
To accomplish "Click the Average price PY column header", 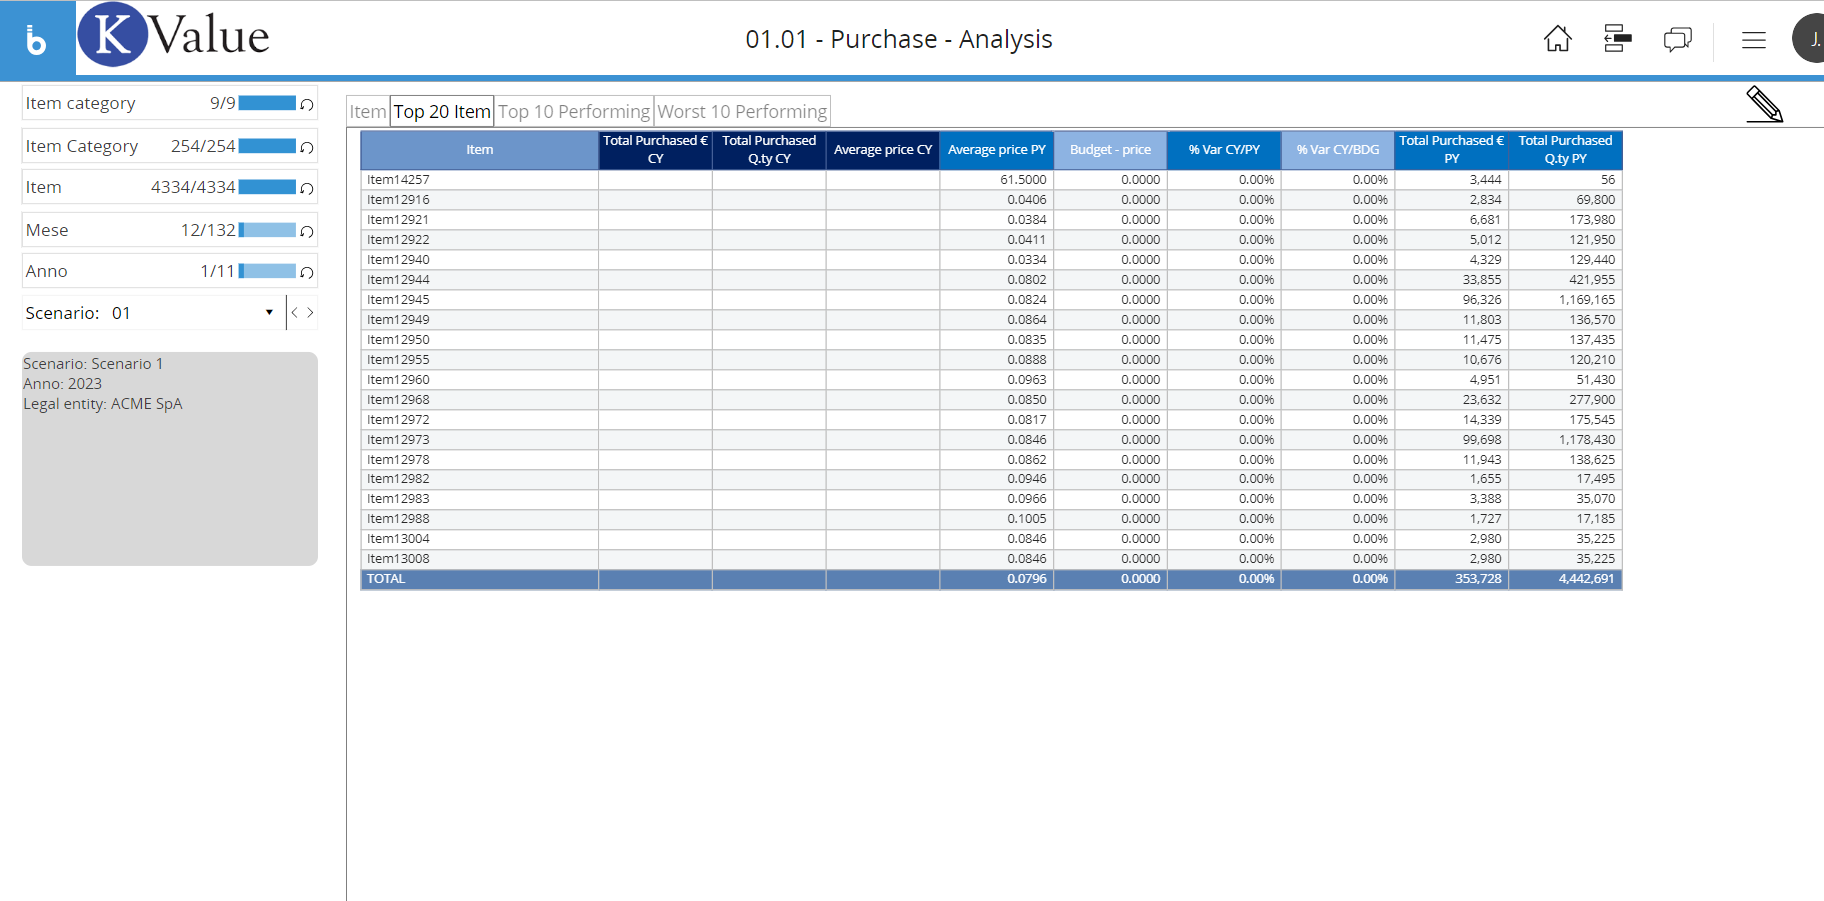I will (x=996, y=150).
